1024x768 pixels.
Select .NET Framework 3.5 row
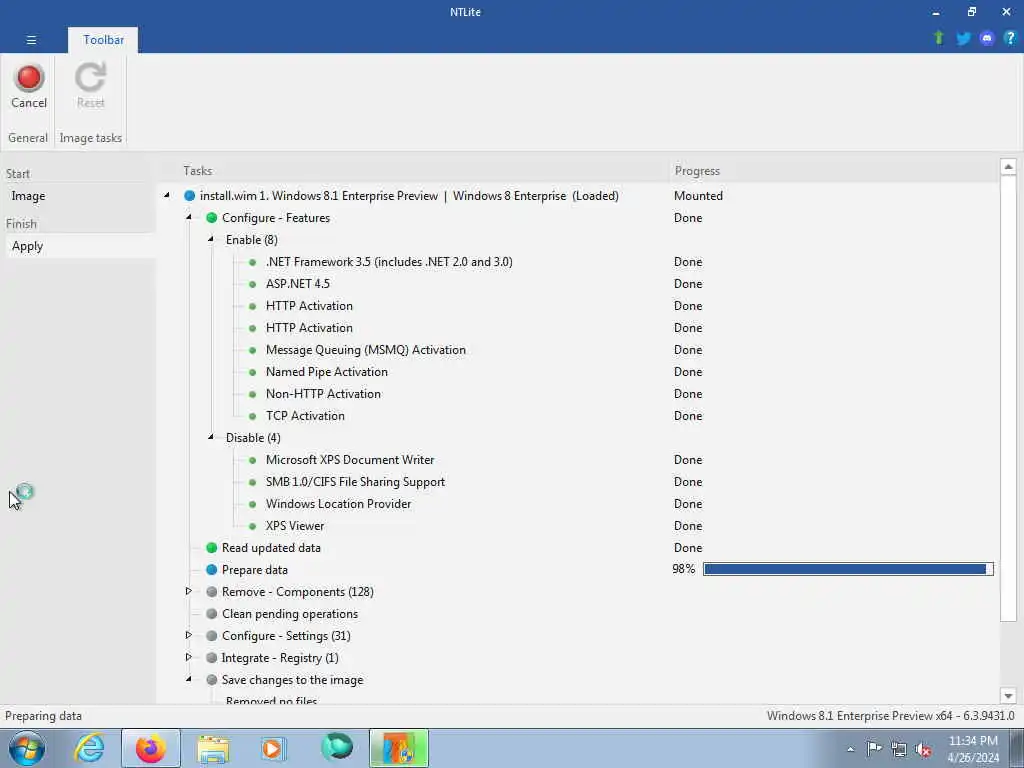[389, 262]
